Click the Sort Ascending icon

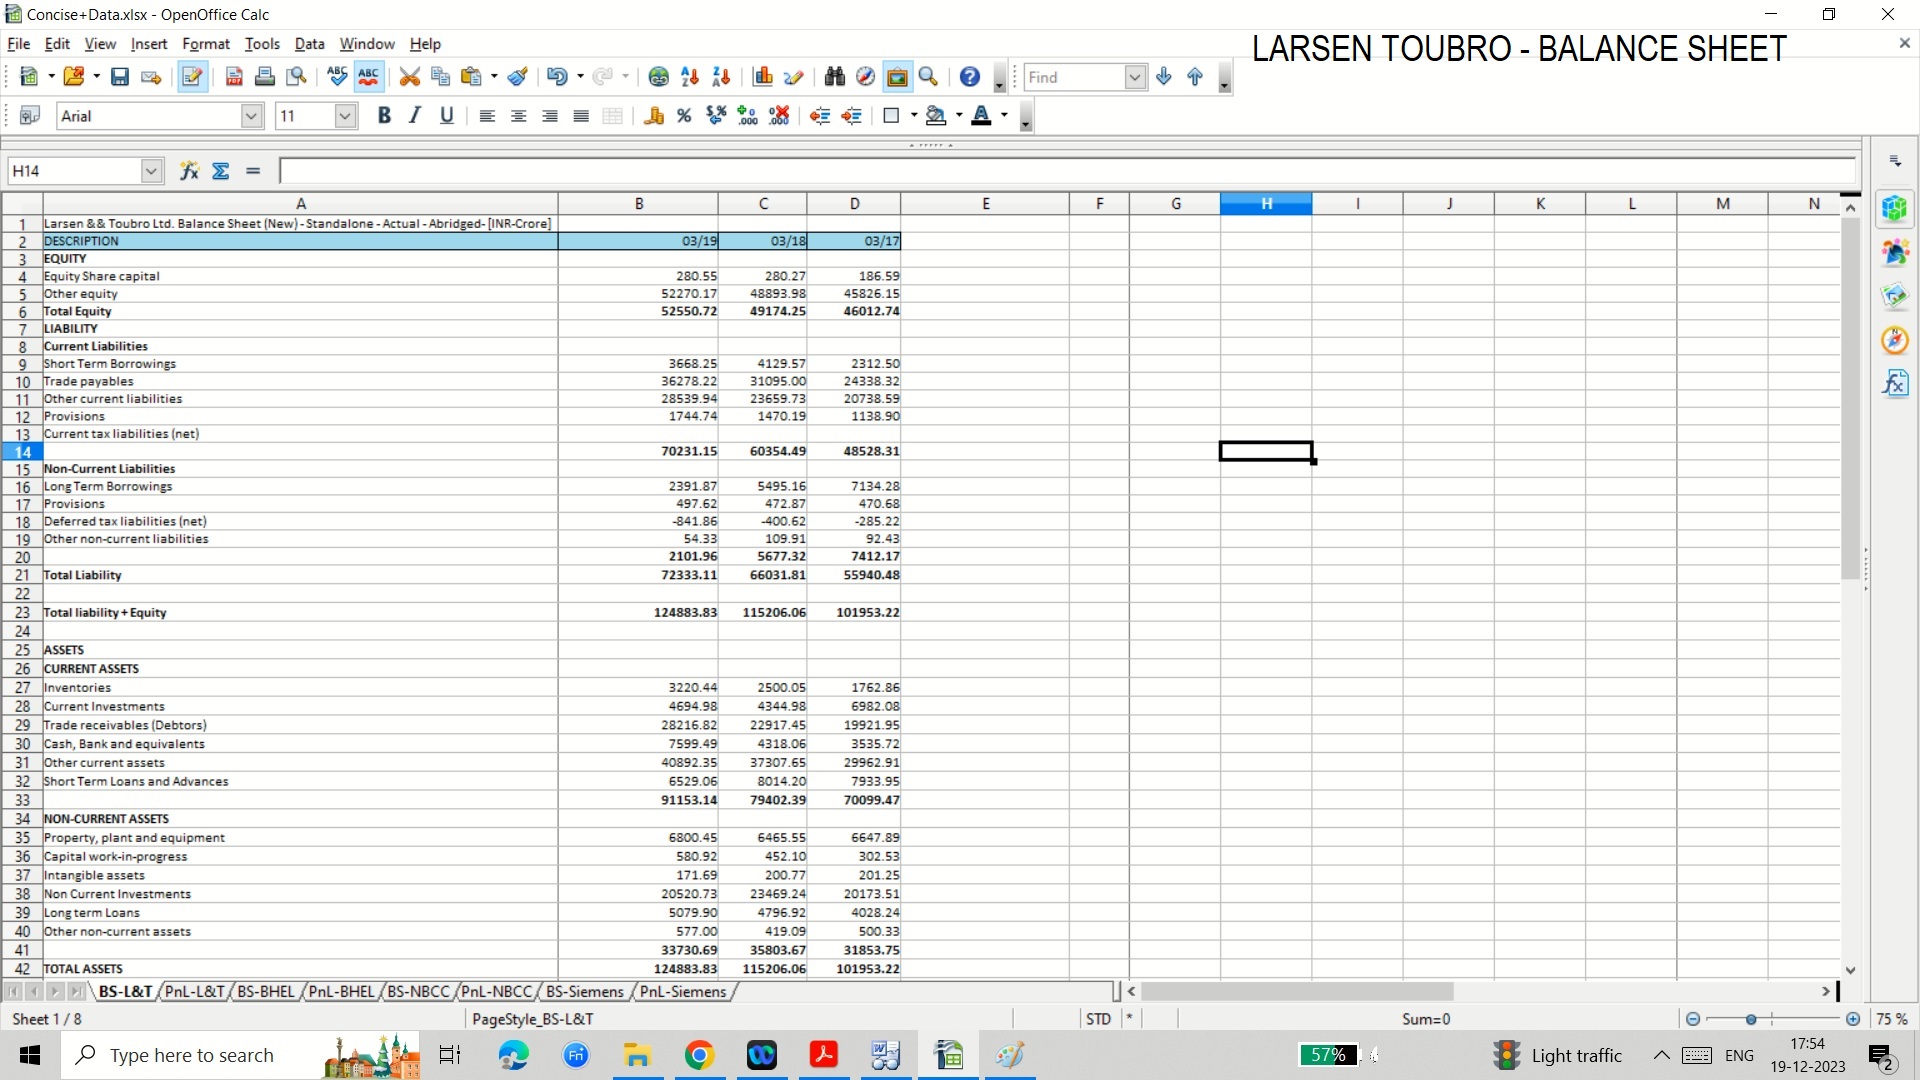coord(689,77)
